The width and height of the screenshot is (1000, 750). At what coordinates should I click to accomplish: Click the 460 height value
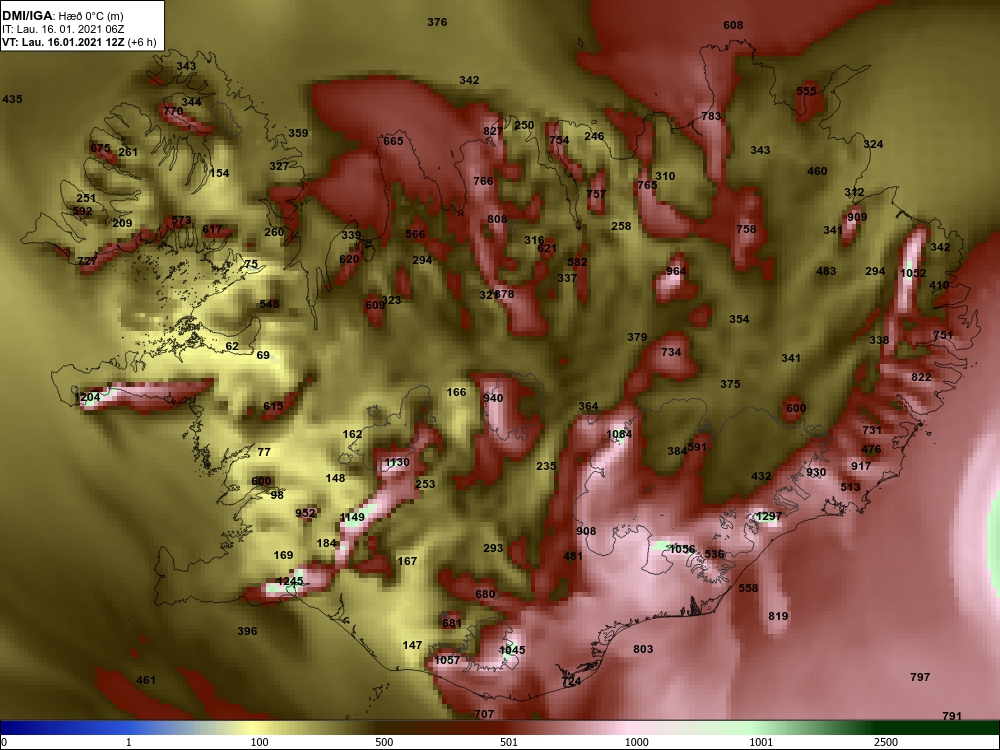click(817, 171)
